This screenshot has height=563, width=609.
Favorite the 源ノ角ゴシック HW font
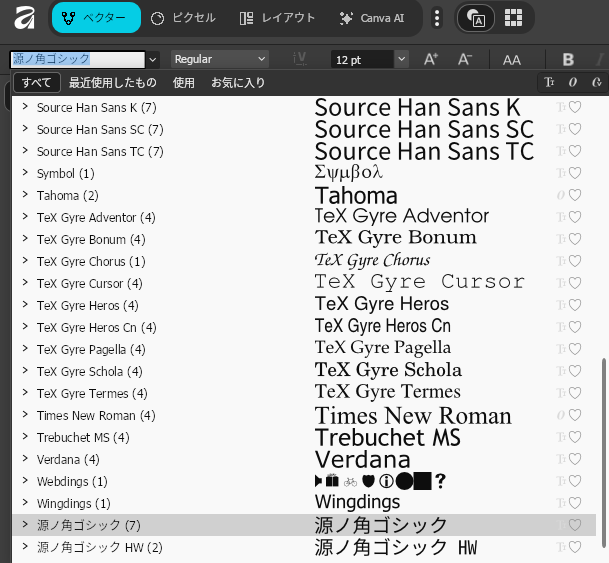click(575, 547)
